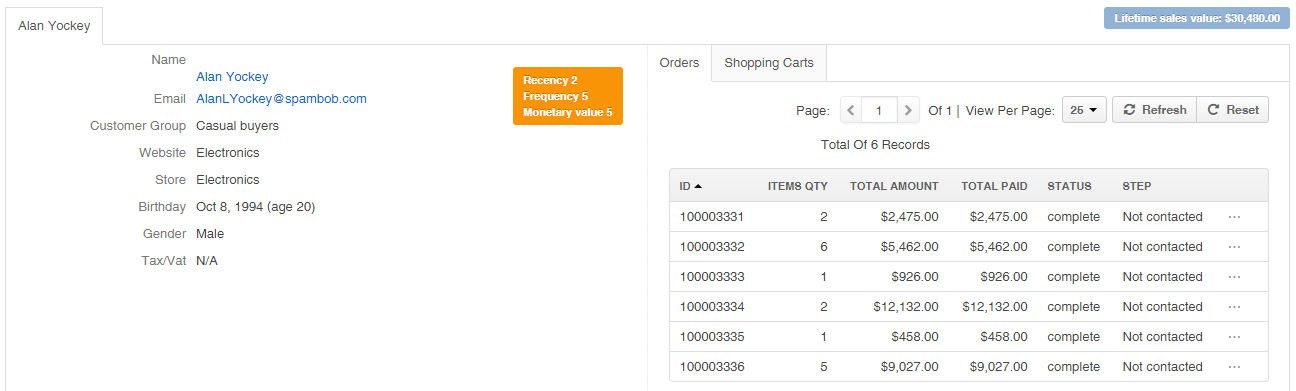Switch to the Shopping Carts tab
1296x391 pixels.
point(769,63)
